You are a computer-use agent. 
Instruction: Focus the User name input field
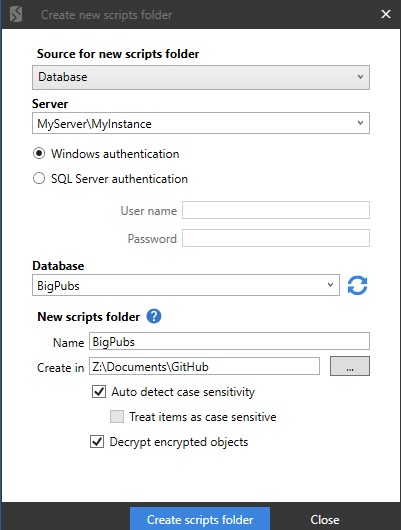coord(276,210)
